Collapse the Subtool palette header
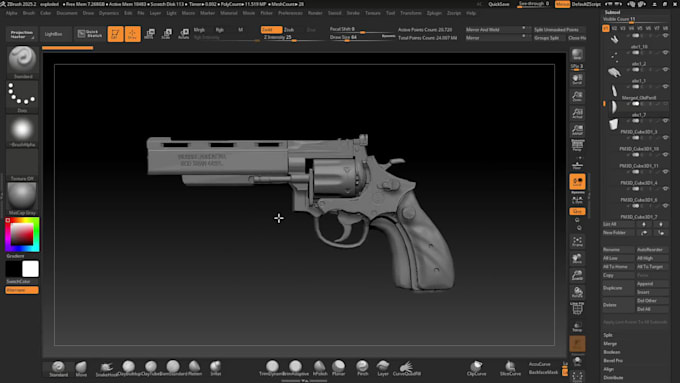 612,12
